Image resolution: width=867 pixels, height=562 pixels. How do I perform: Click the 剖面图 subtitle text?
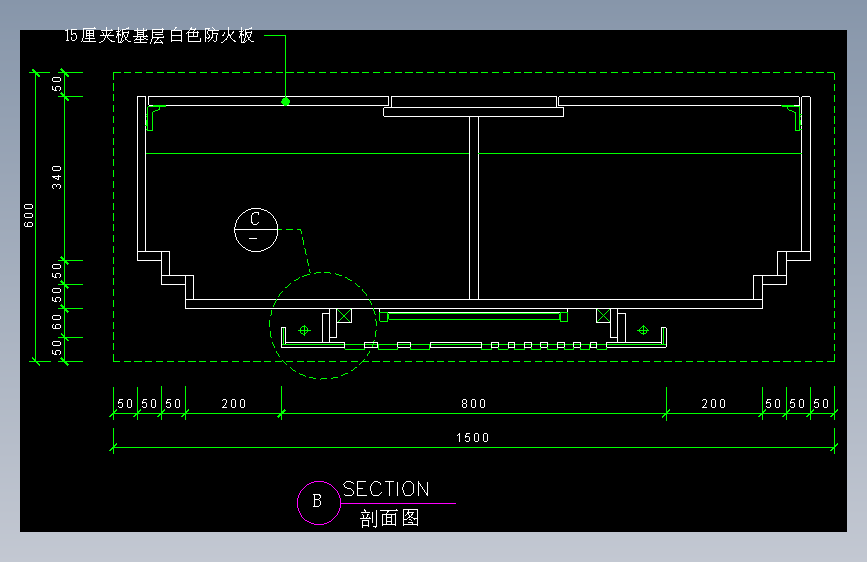tap(389, 518)
